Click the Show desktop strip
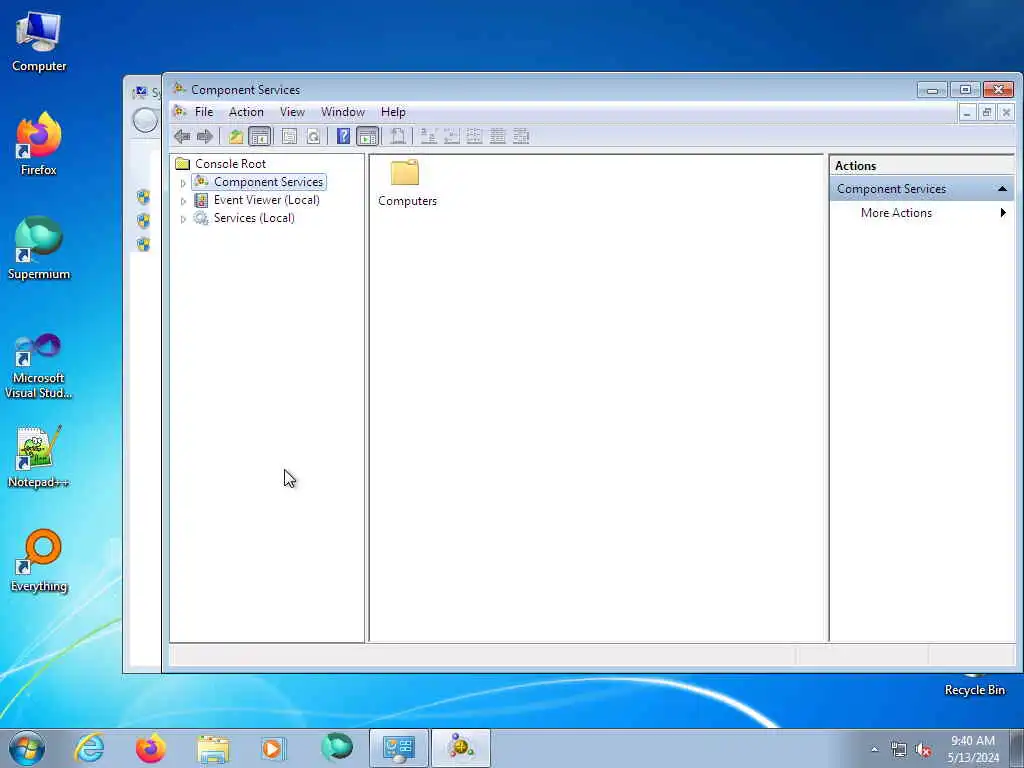The height and width of the screenshot is (768, 1024). pos(1017,748)
